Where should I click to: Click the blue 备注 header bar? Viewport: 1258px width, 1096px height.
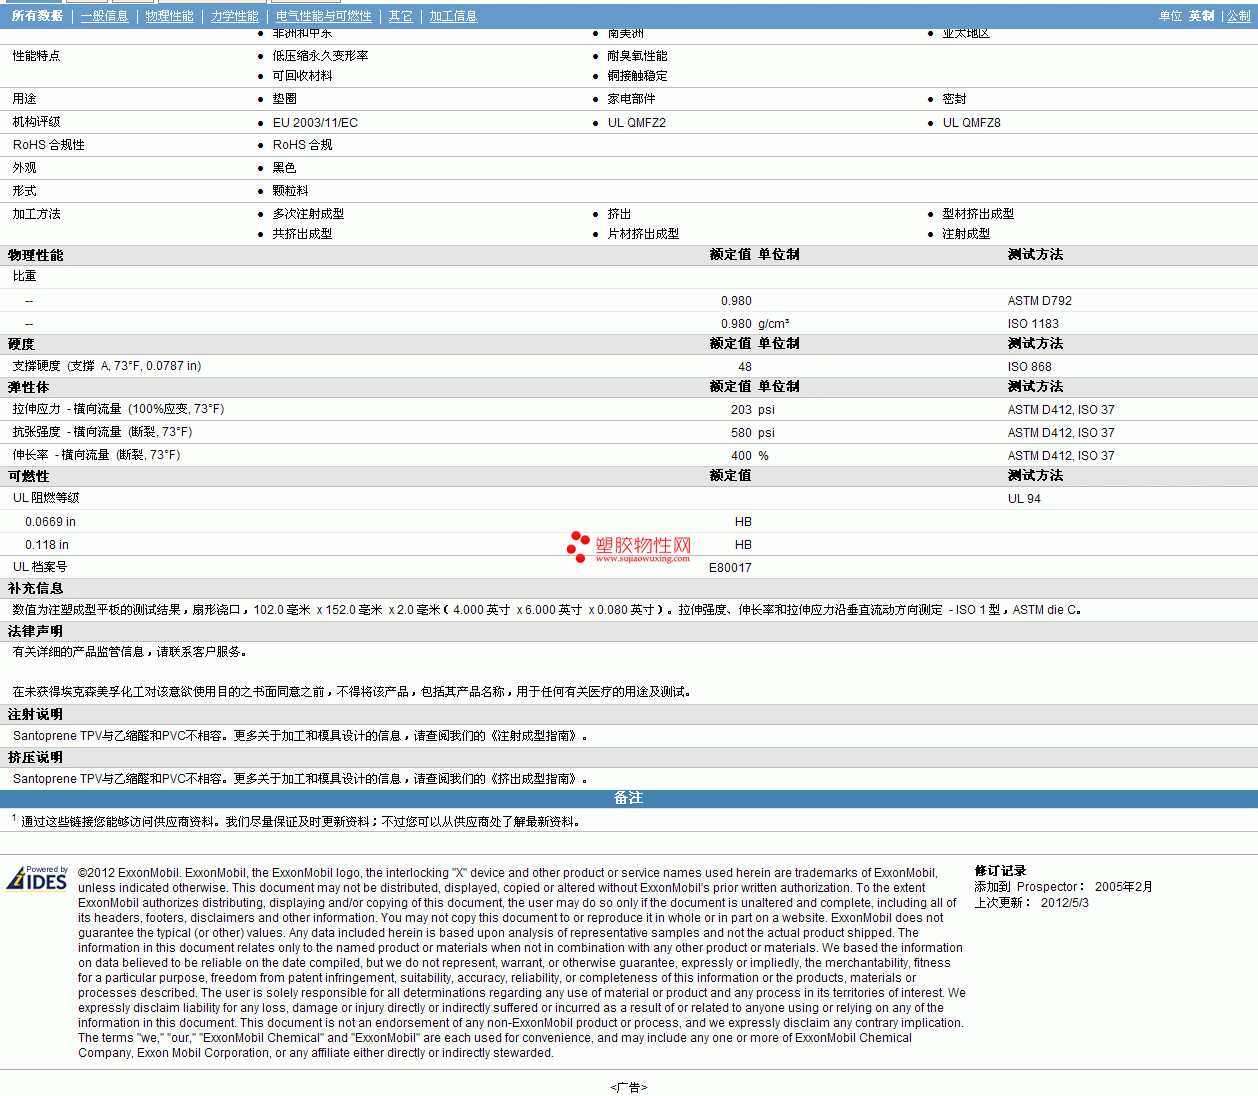coord(629,798)
